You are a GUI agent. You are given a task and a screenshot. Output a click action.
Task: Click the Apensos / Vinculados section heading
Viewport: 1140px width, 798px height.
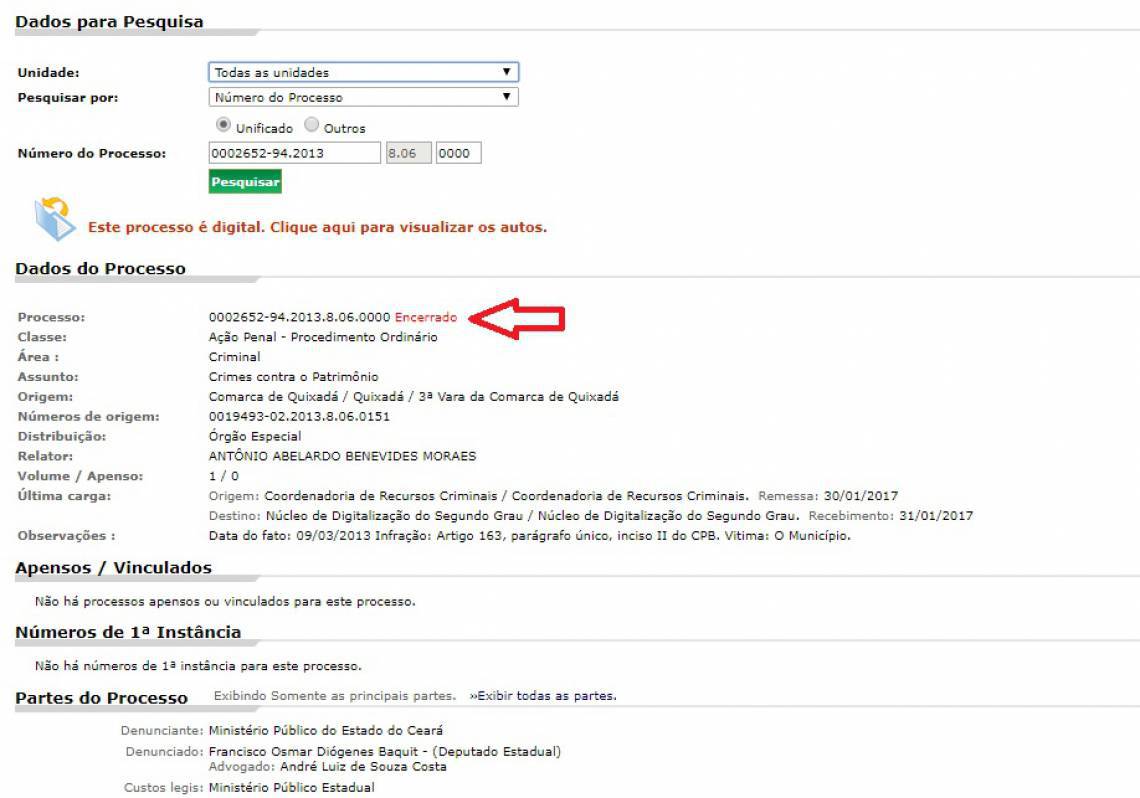tap(113, 567)
